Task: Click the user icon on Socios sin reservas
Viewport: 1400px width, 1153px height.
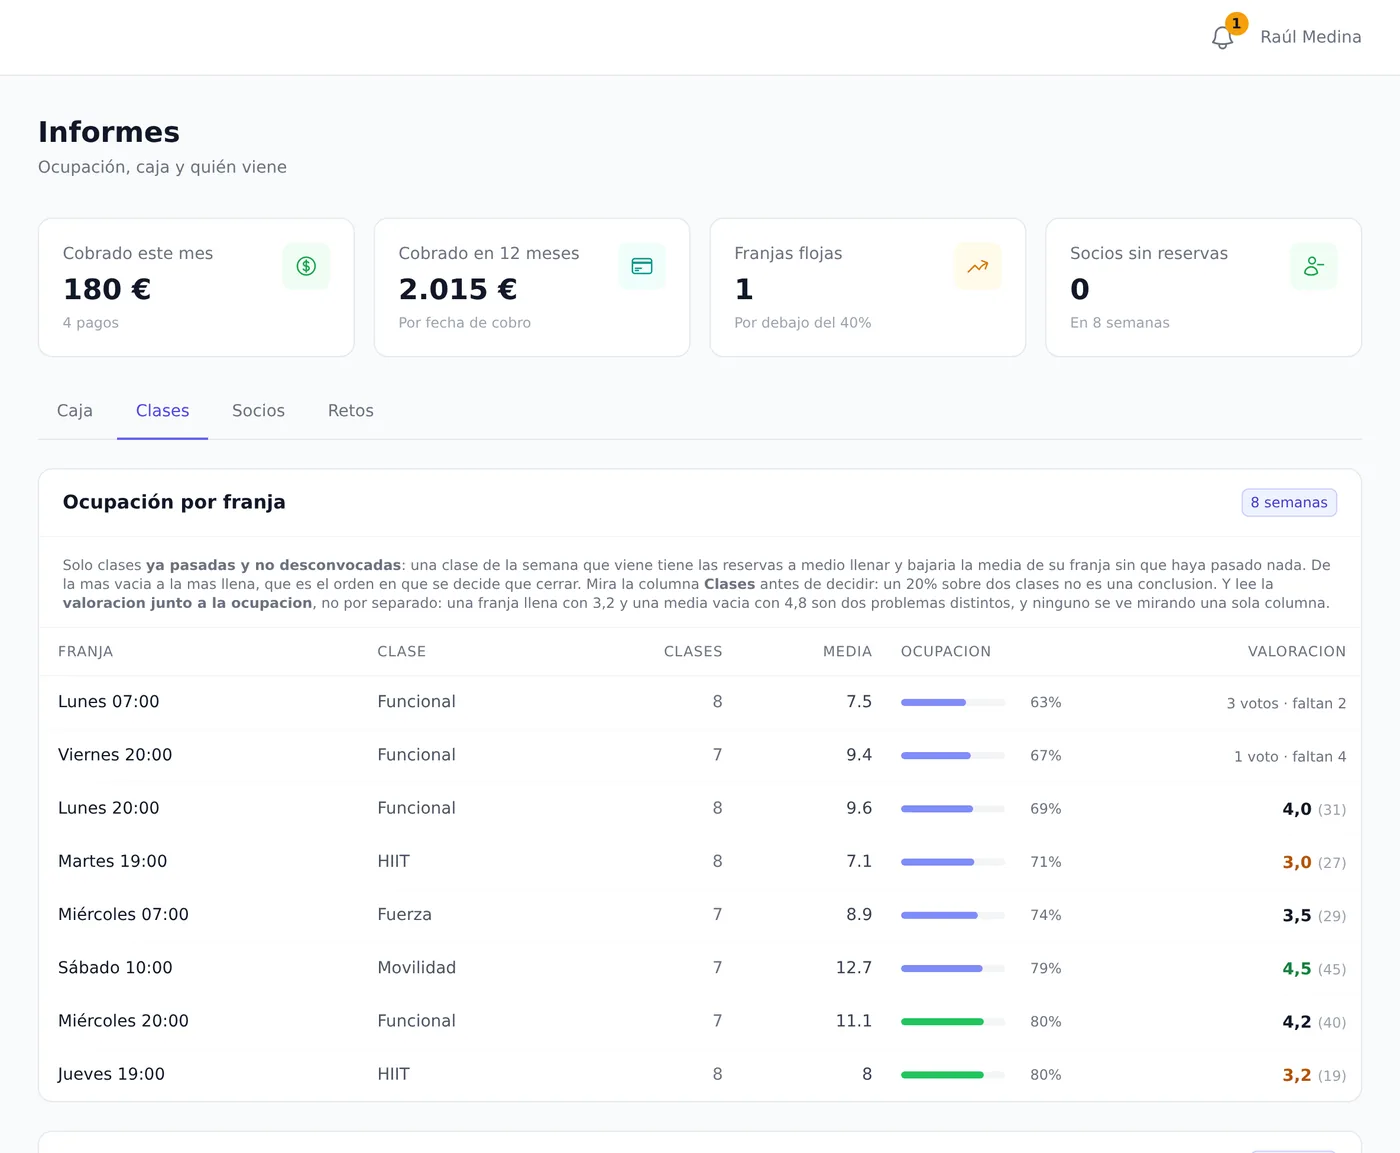Action: (x=1314, y=266)
